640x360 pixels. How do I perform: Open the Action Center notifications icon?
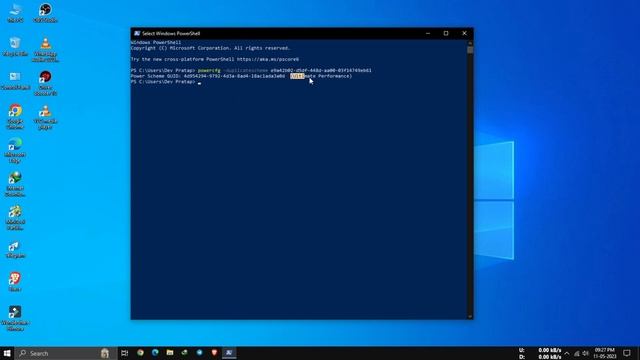627,353
